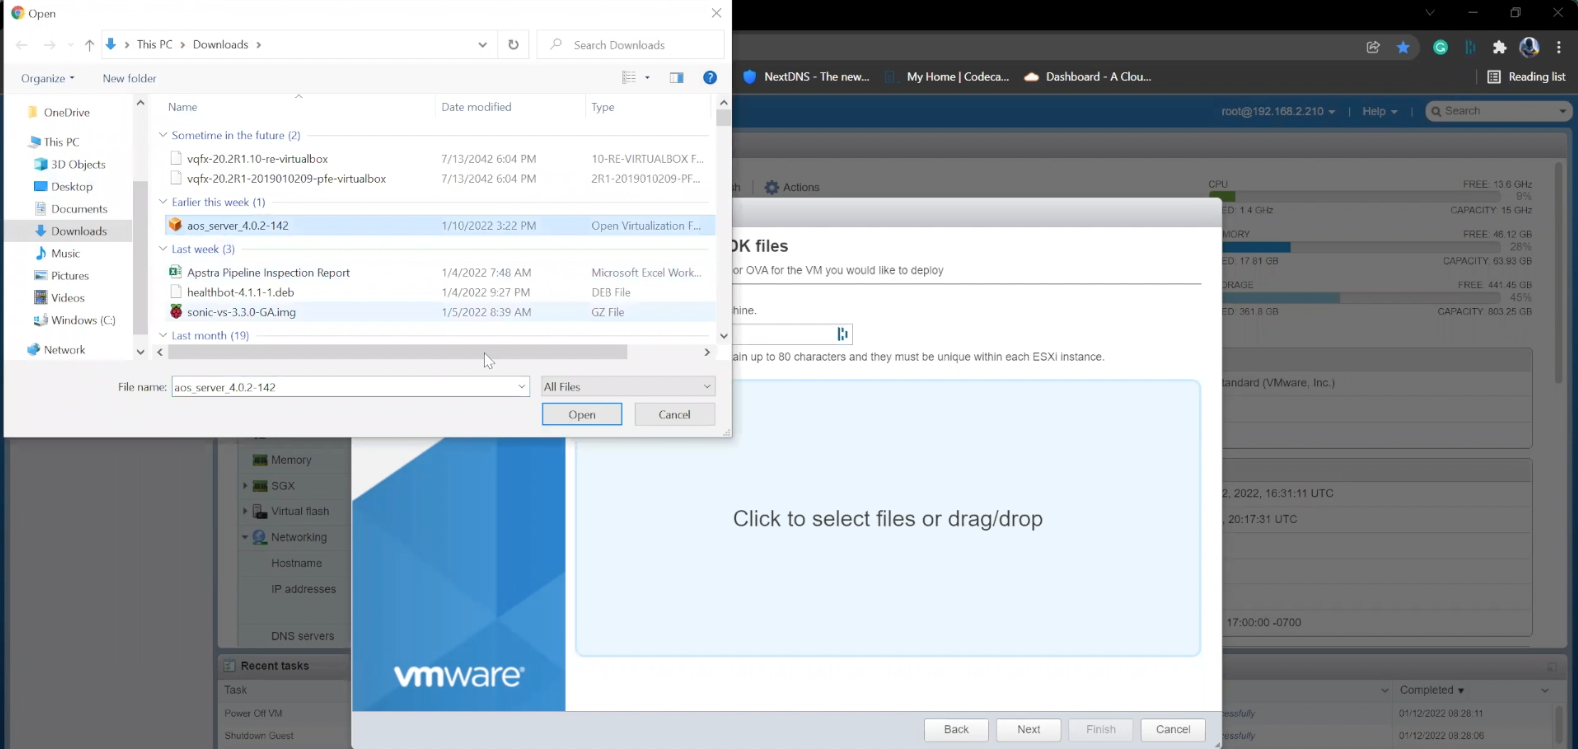Expand the address path history dropdown
The width and height of the screenshot is (1578, 749).
tap(483, 45)
